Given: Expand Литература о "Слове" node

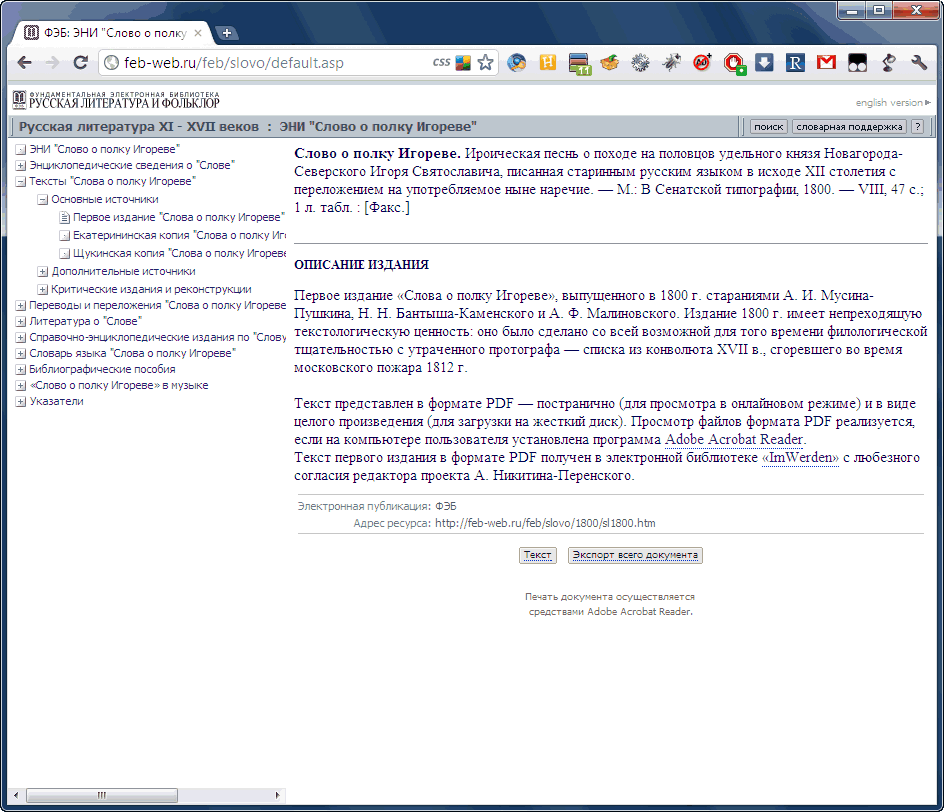Looking at the screenshot, I should 20,321.
